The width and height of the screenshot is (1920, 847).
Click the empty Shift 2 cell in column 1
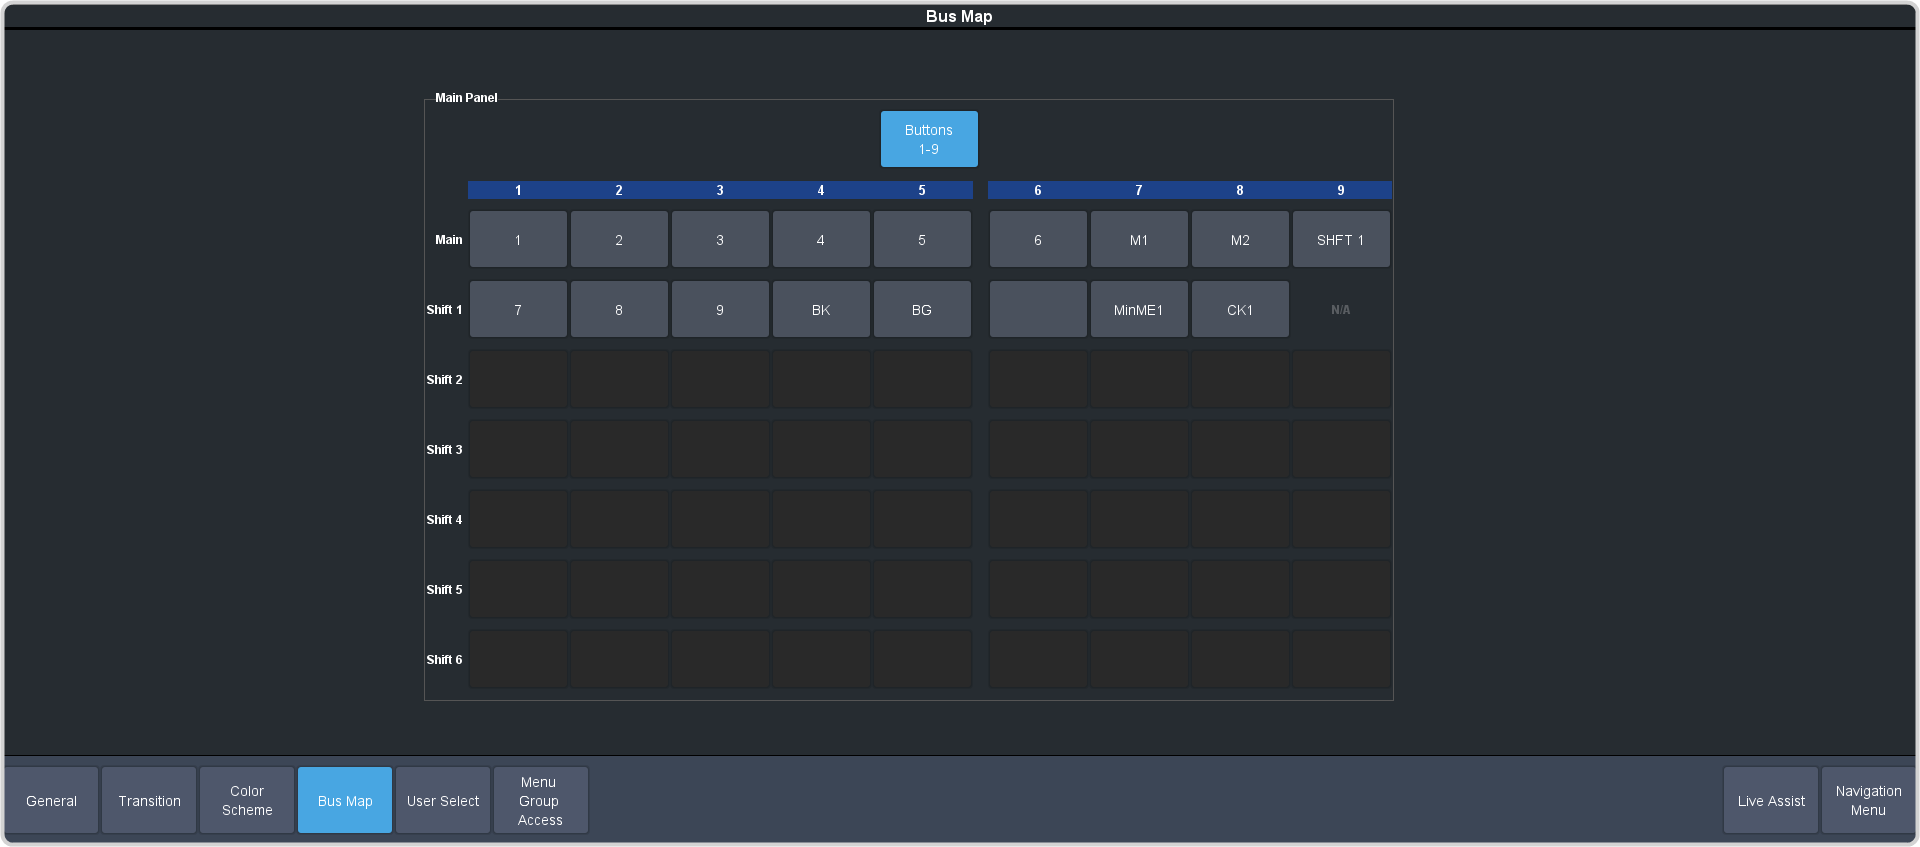point(518,380)
